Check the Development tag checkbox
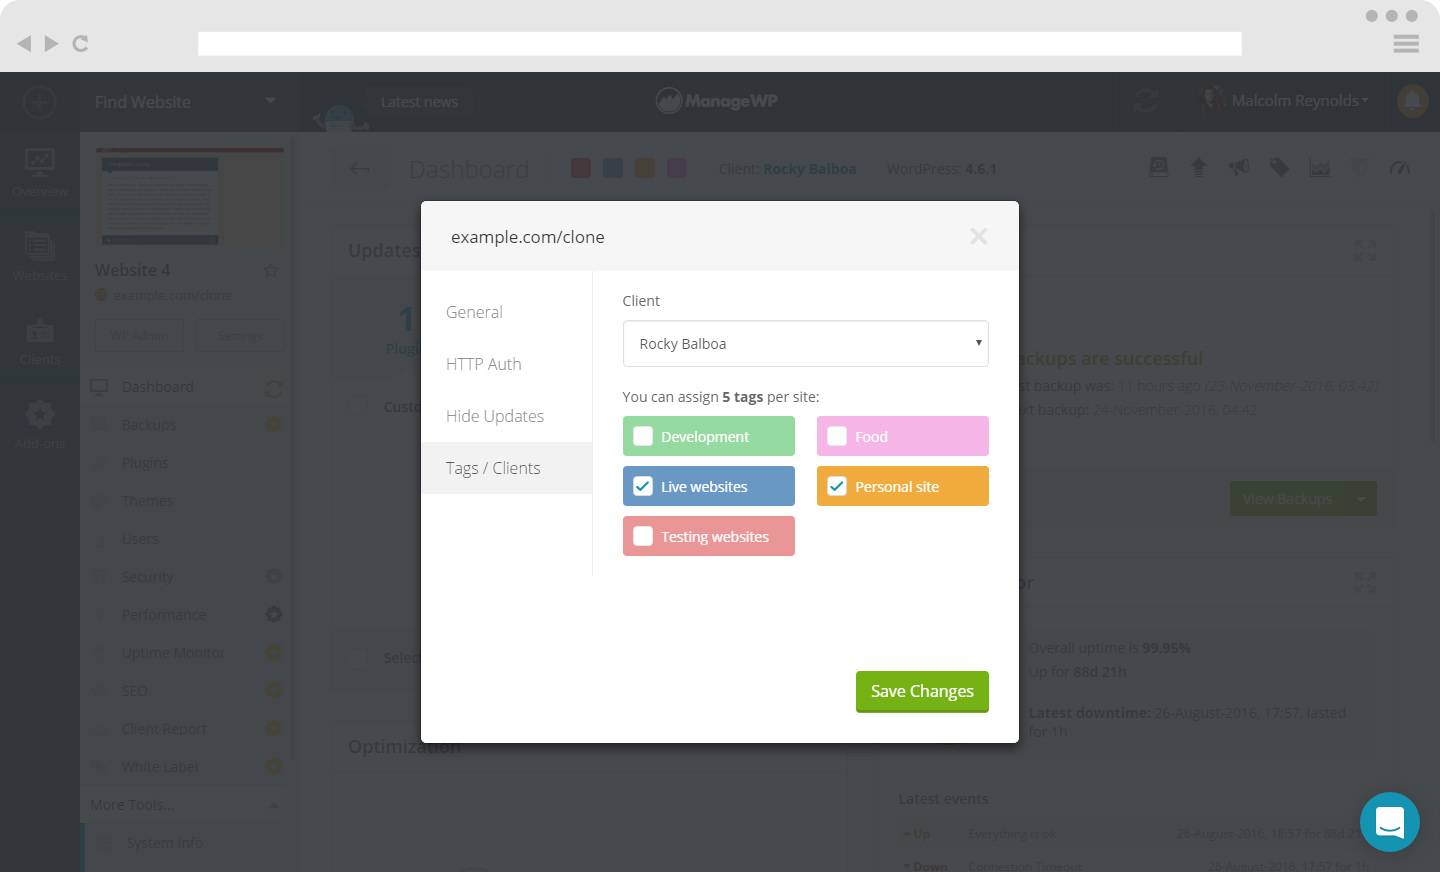 click(x=643, y=436)
